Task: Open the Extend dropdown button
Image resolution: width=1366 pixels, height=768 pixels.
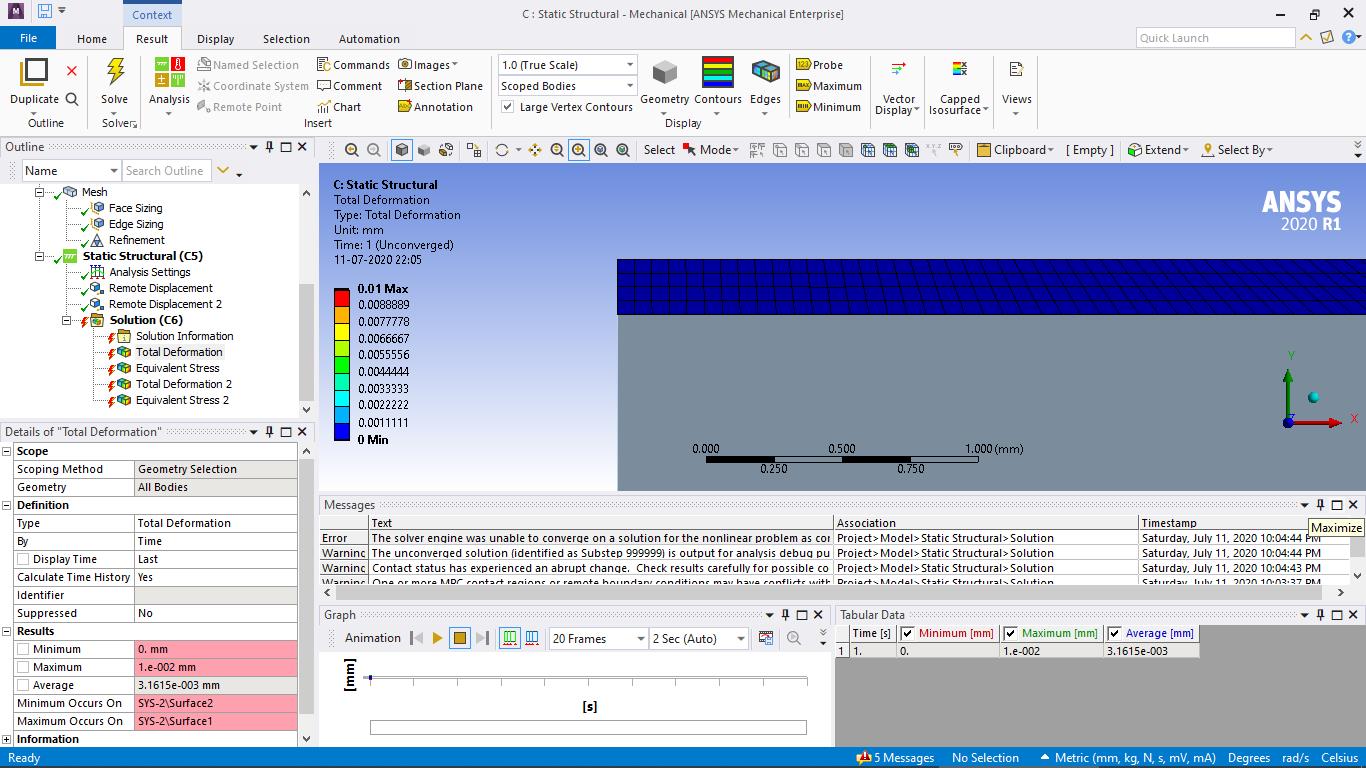Action: tap(1158, 150)
